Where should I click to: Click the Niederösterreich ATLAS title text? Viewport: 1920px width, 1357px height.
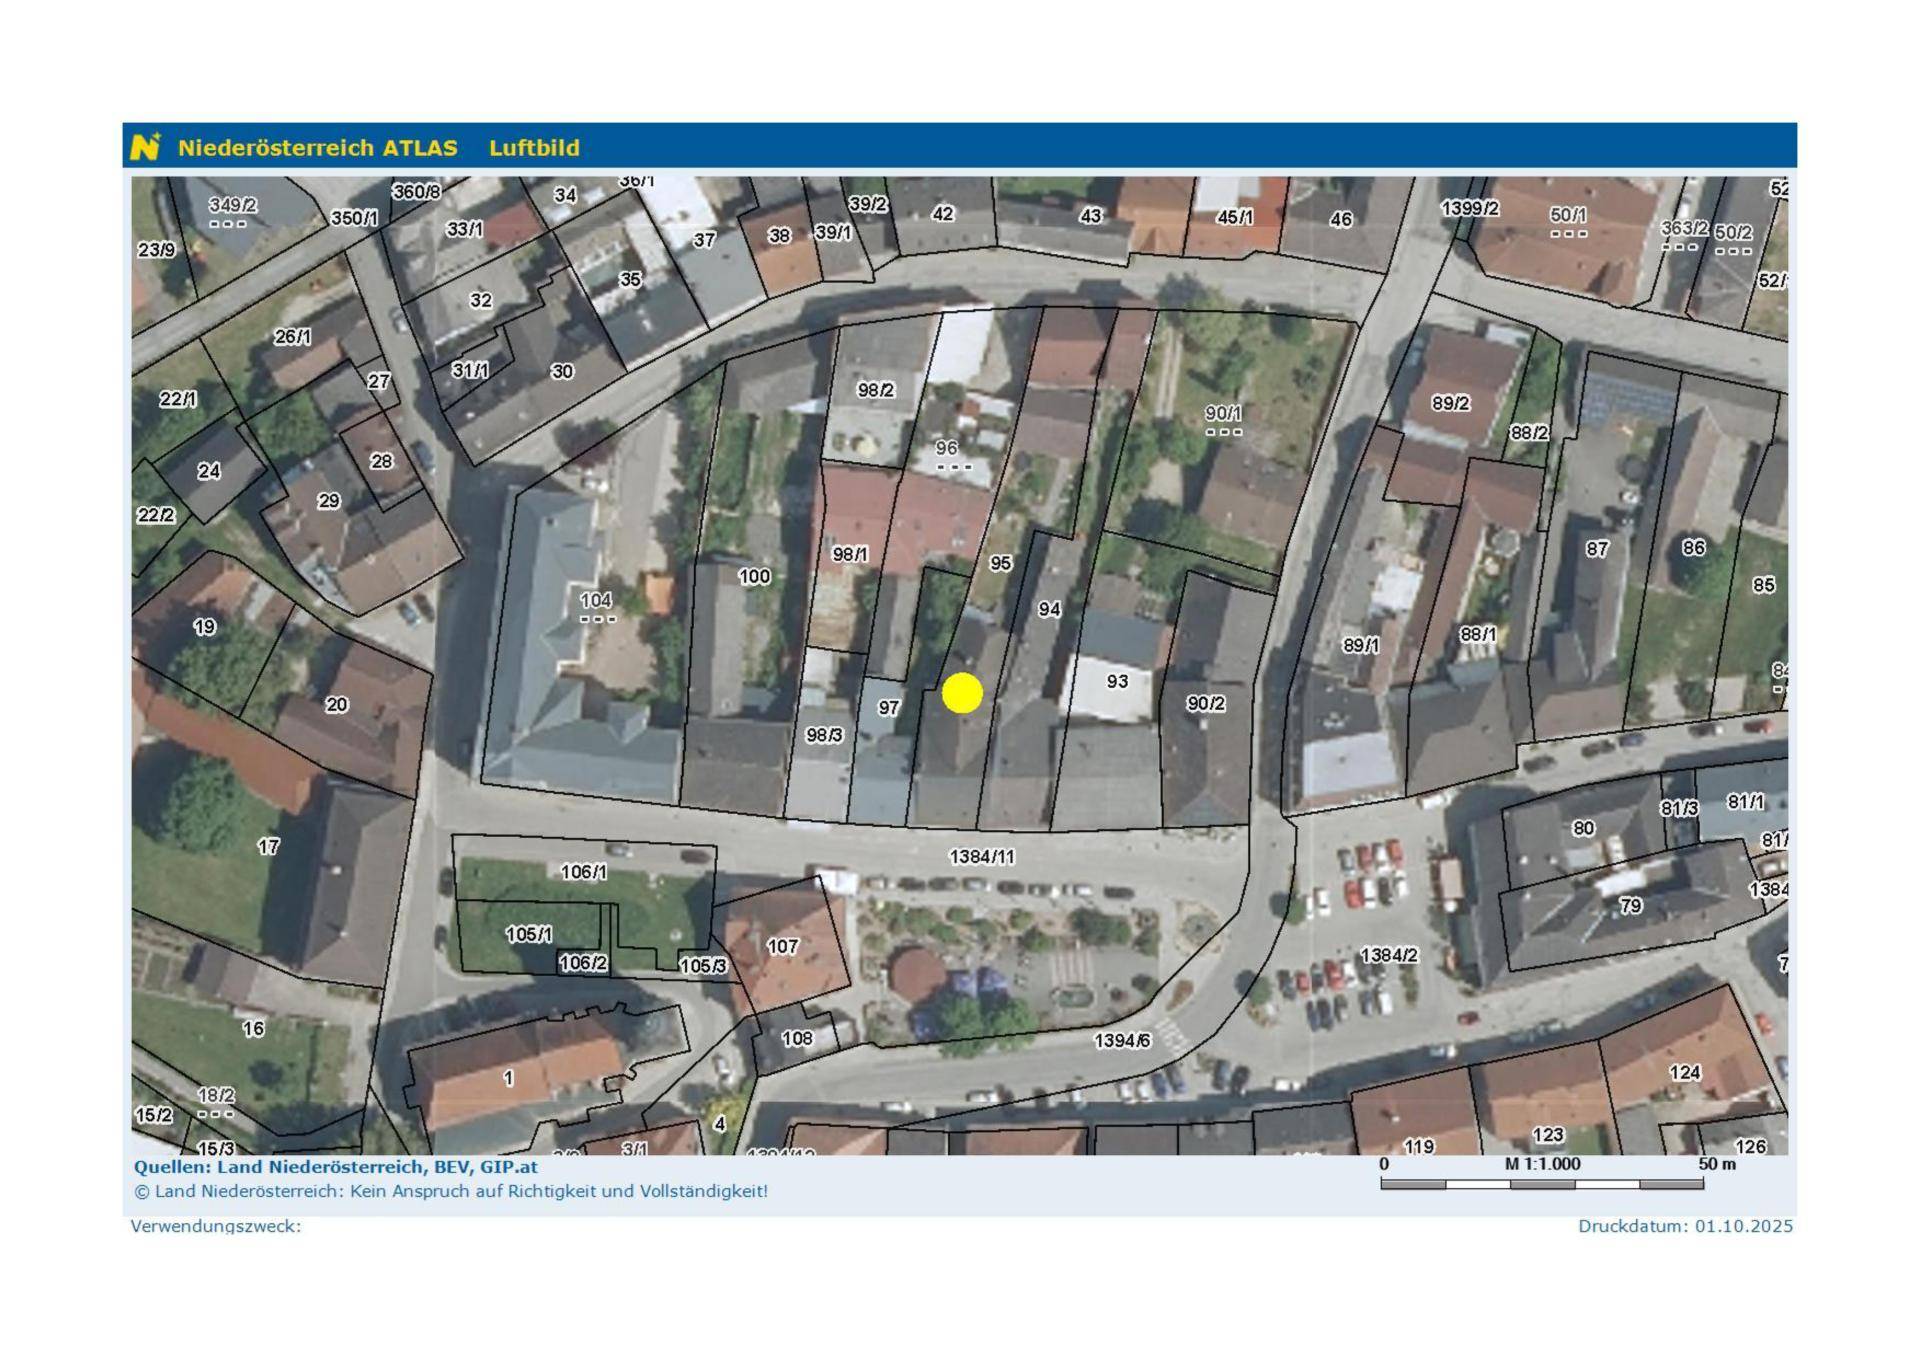pyautogui.click(x=317, y=148)
